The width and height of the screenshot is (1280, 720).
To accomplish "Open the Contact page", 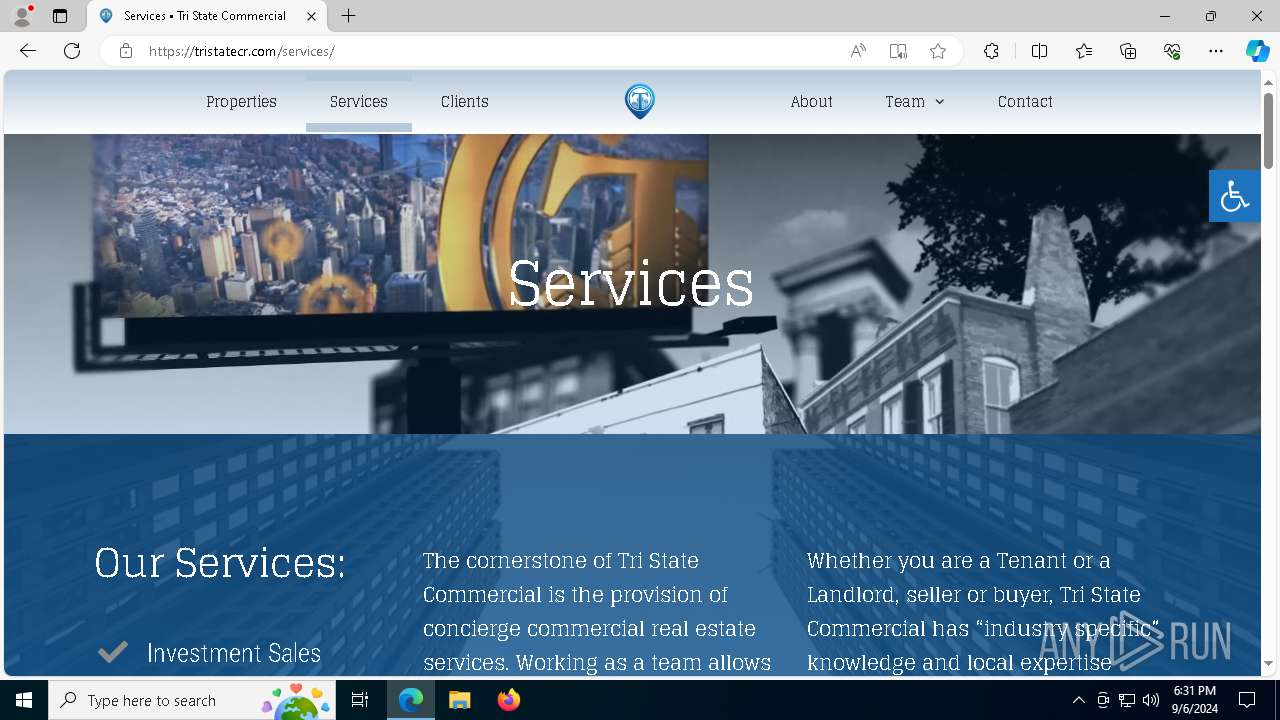I will point(1025,102).
